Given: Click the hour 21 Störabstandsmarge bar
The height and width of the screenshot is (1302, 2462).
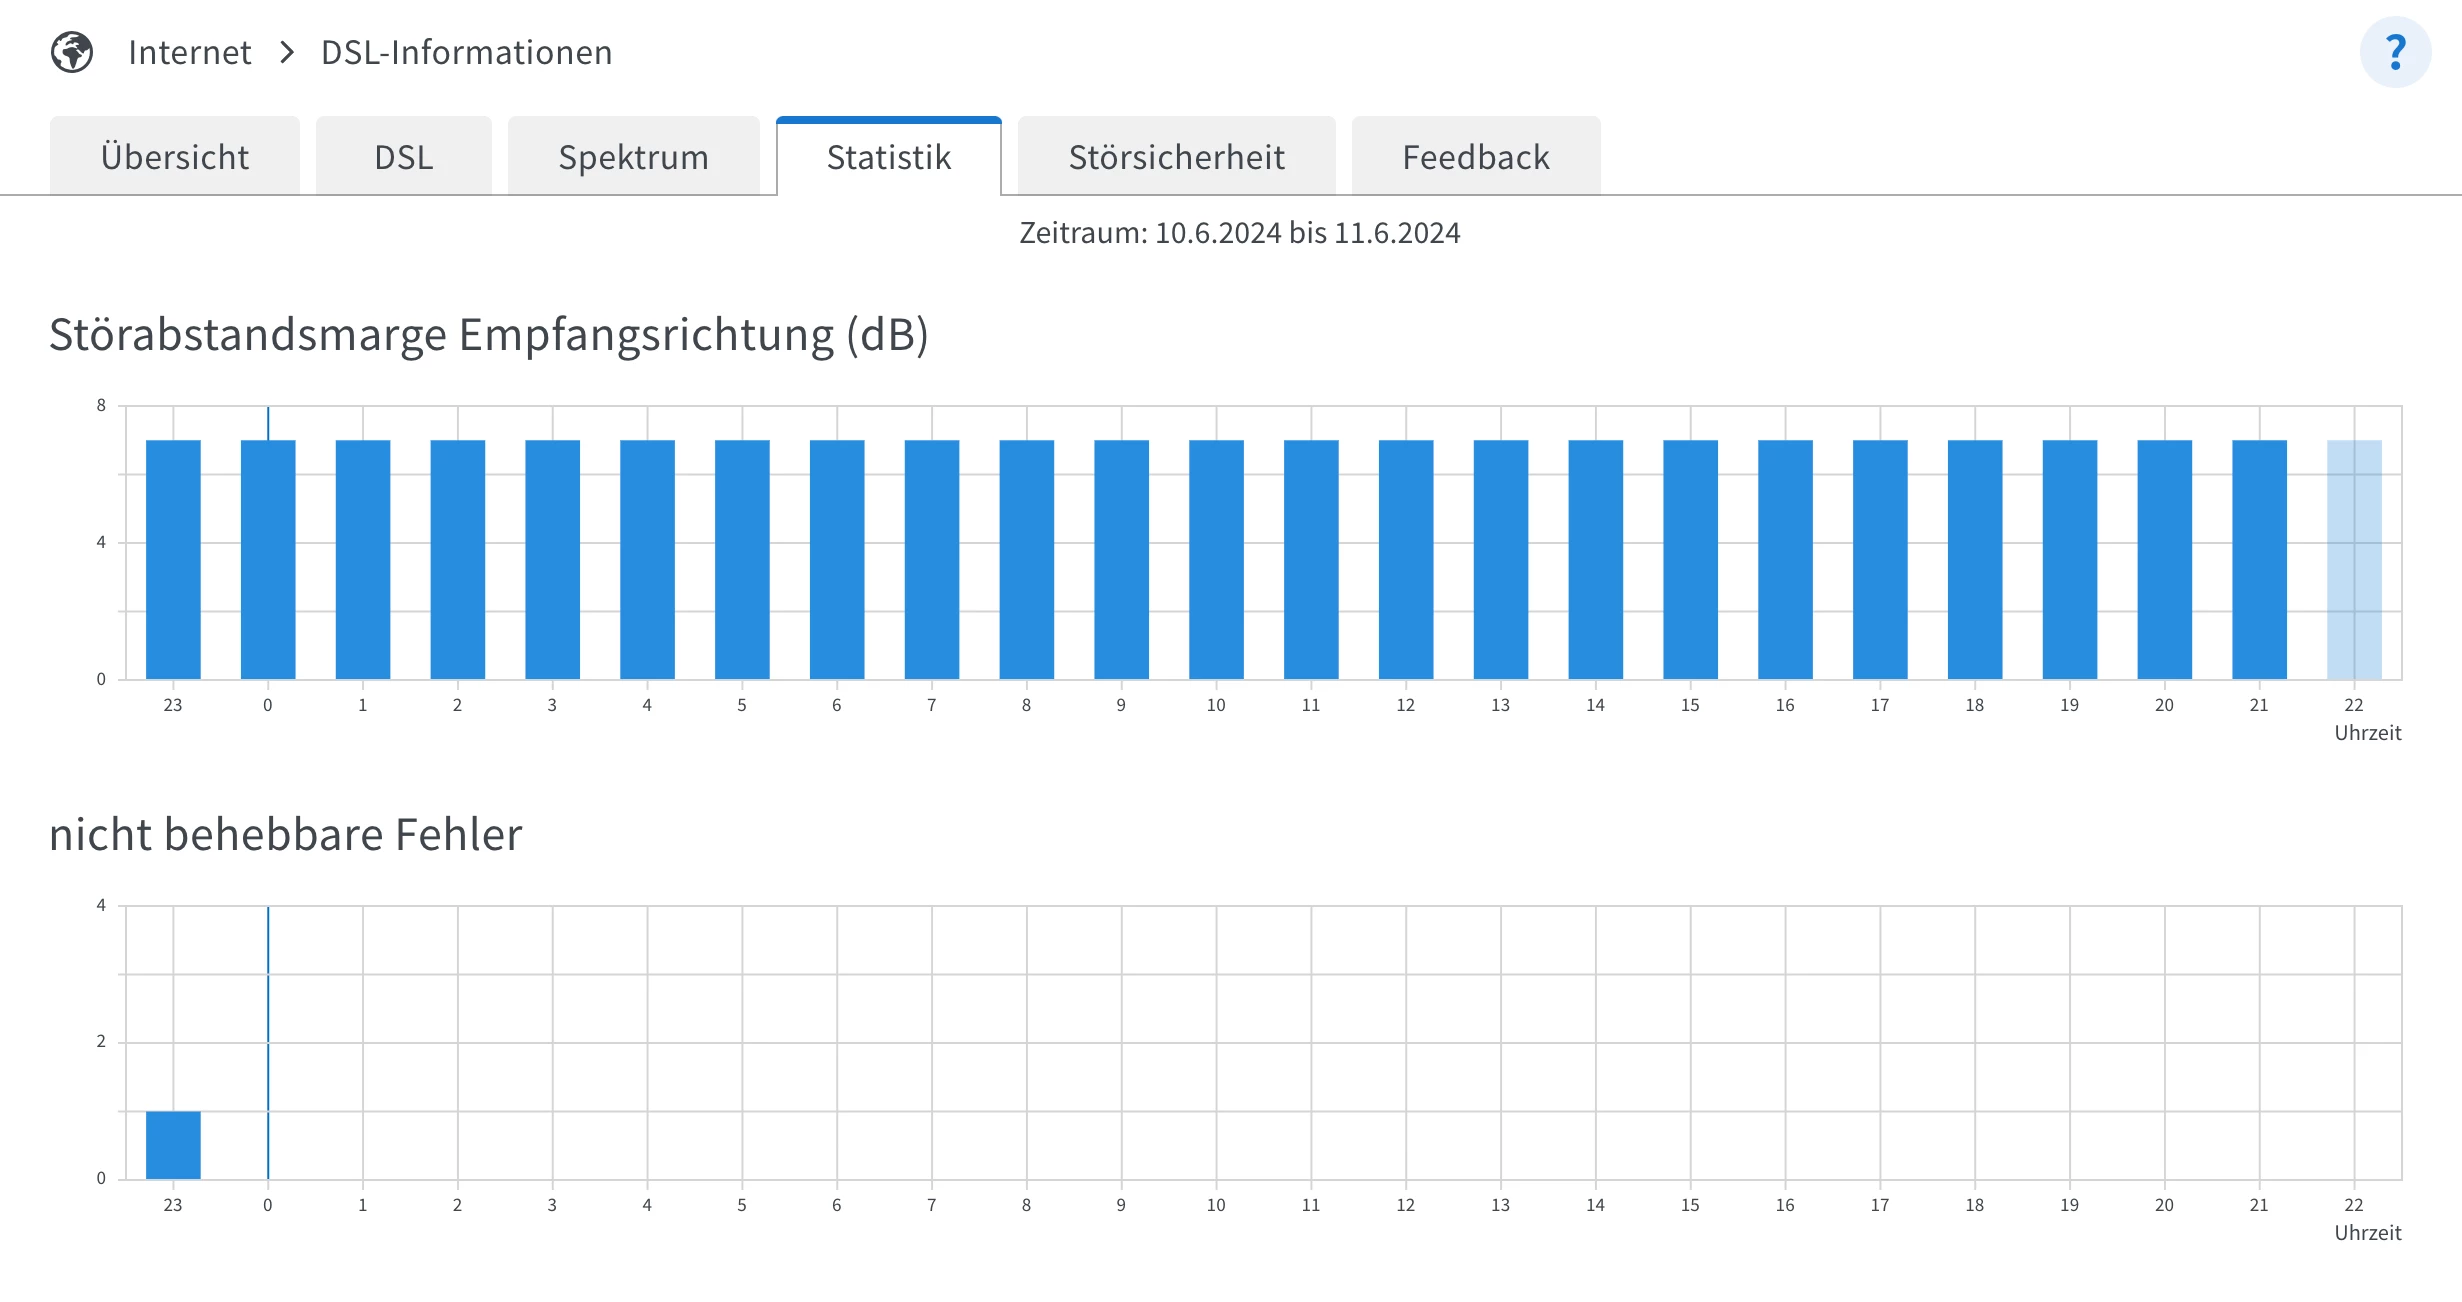Looking at the screenshot, I should pyautogui.click(x=2259, y=560).
